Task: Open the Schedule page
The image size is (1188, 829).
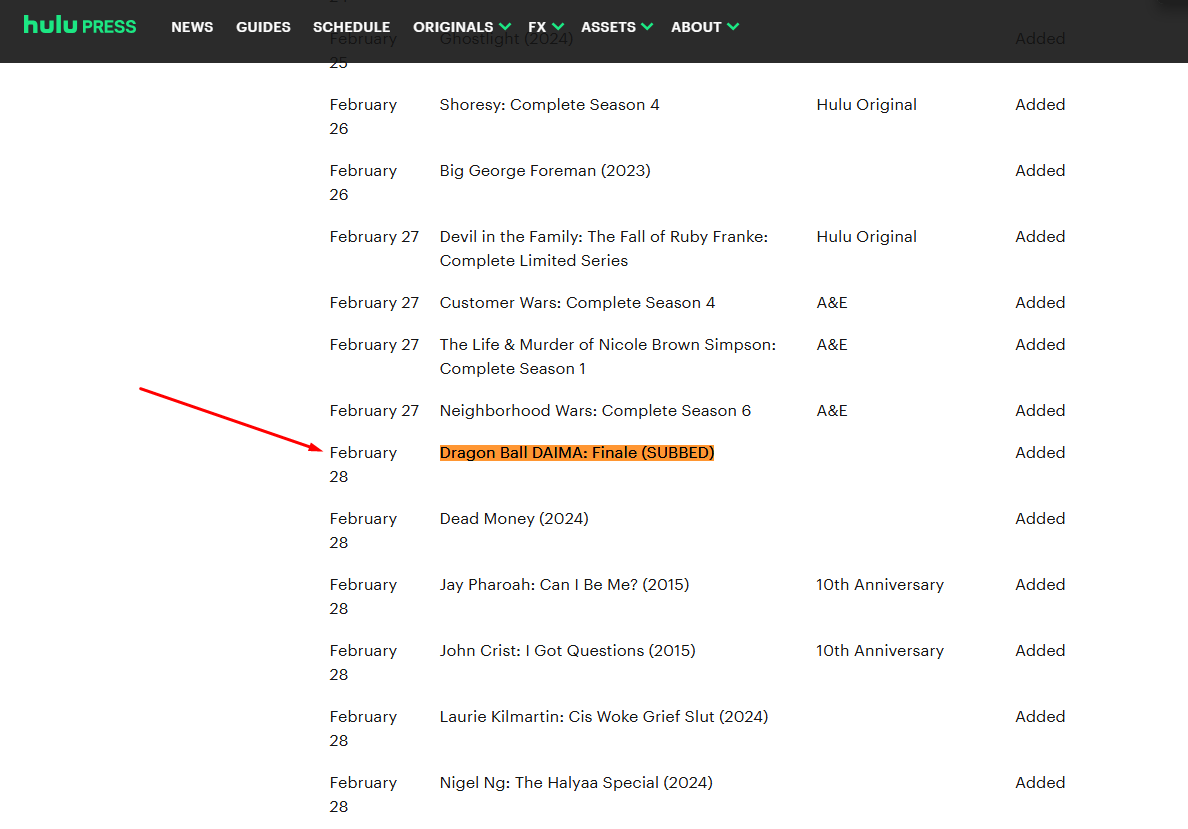Action: click(352, 27)
